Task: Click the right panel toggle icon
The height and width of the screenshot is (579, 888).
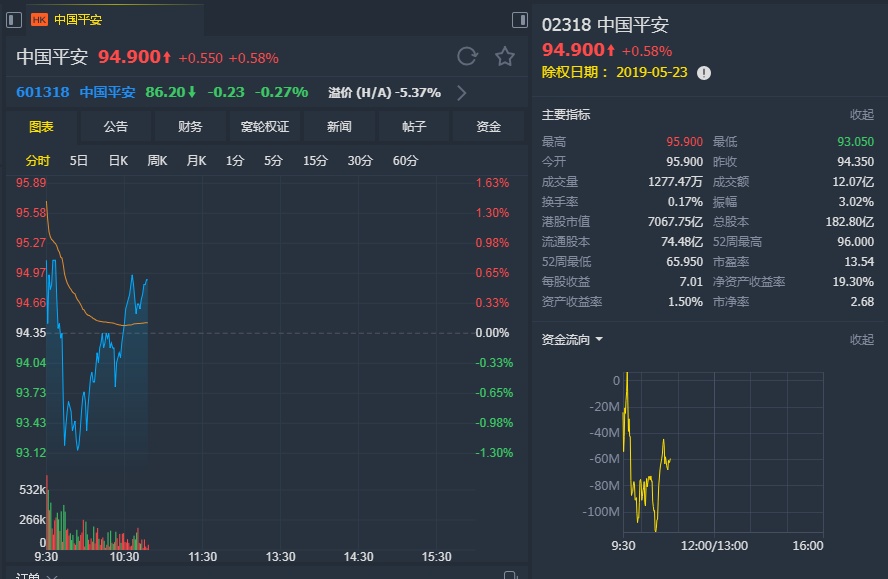Action: [x=519, y=19]
